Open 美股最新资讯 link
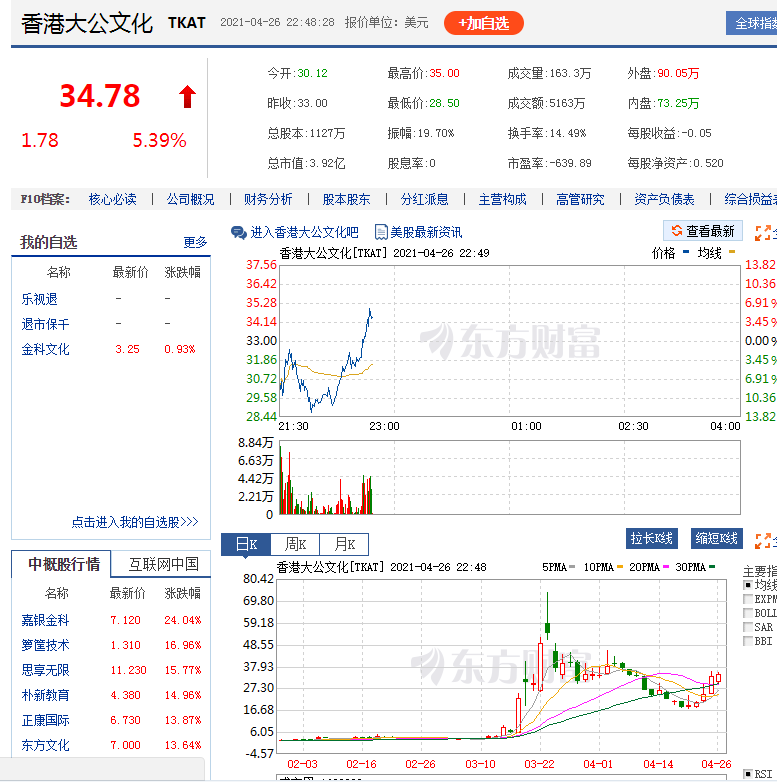The width and height of the screenshot is (777, 782). pos(426,232)
